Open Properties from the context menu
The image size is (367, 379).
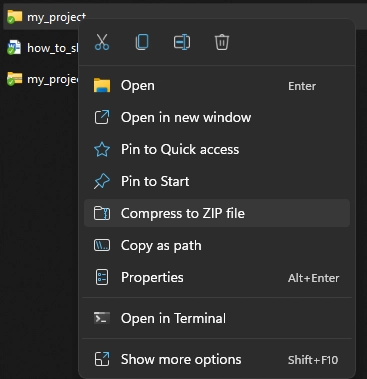click(x=217, y=277)
